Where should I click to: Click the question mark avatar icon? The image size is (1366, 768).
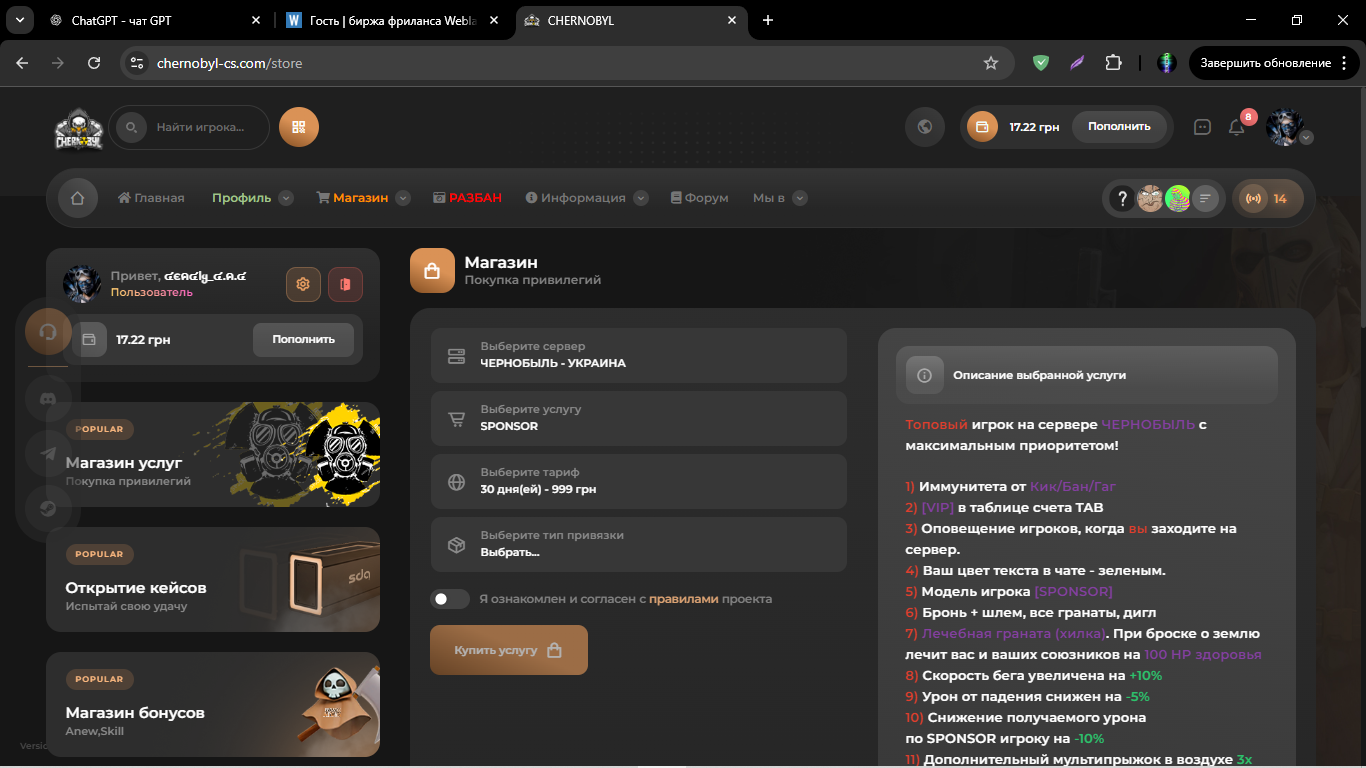(1123, 199)
